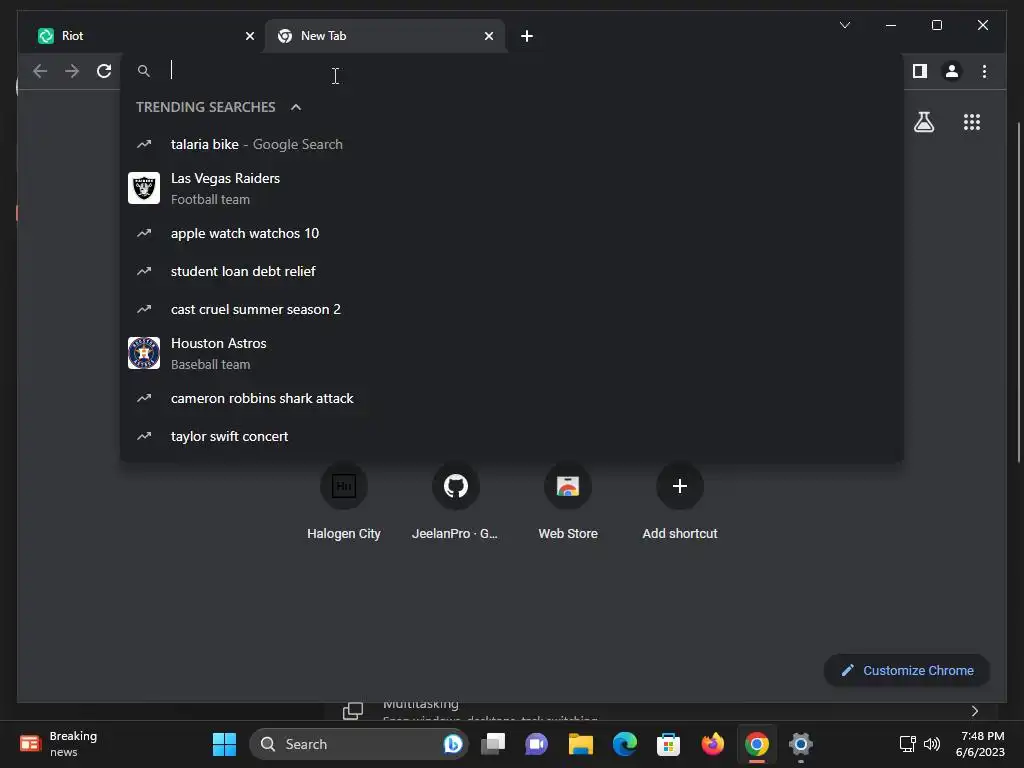Screen dimensions: 1024x768
Task: Select 'cast cruel summer season 2'
Action: coord(512,309)
